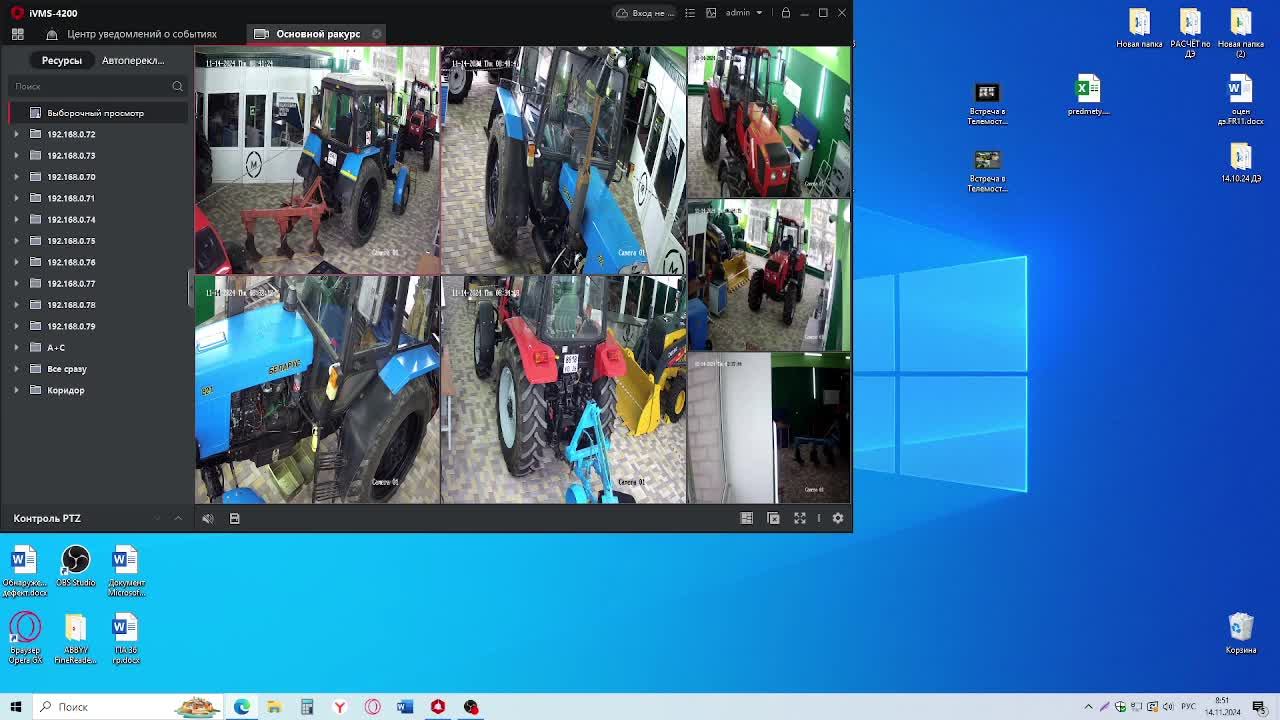
Task: Show hidden system tray icons
Action: pyautogui.click(x=1089, y=707)
